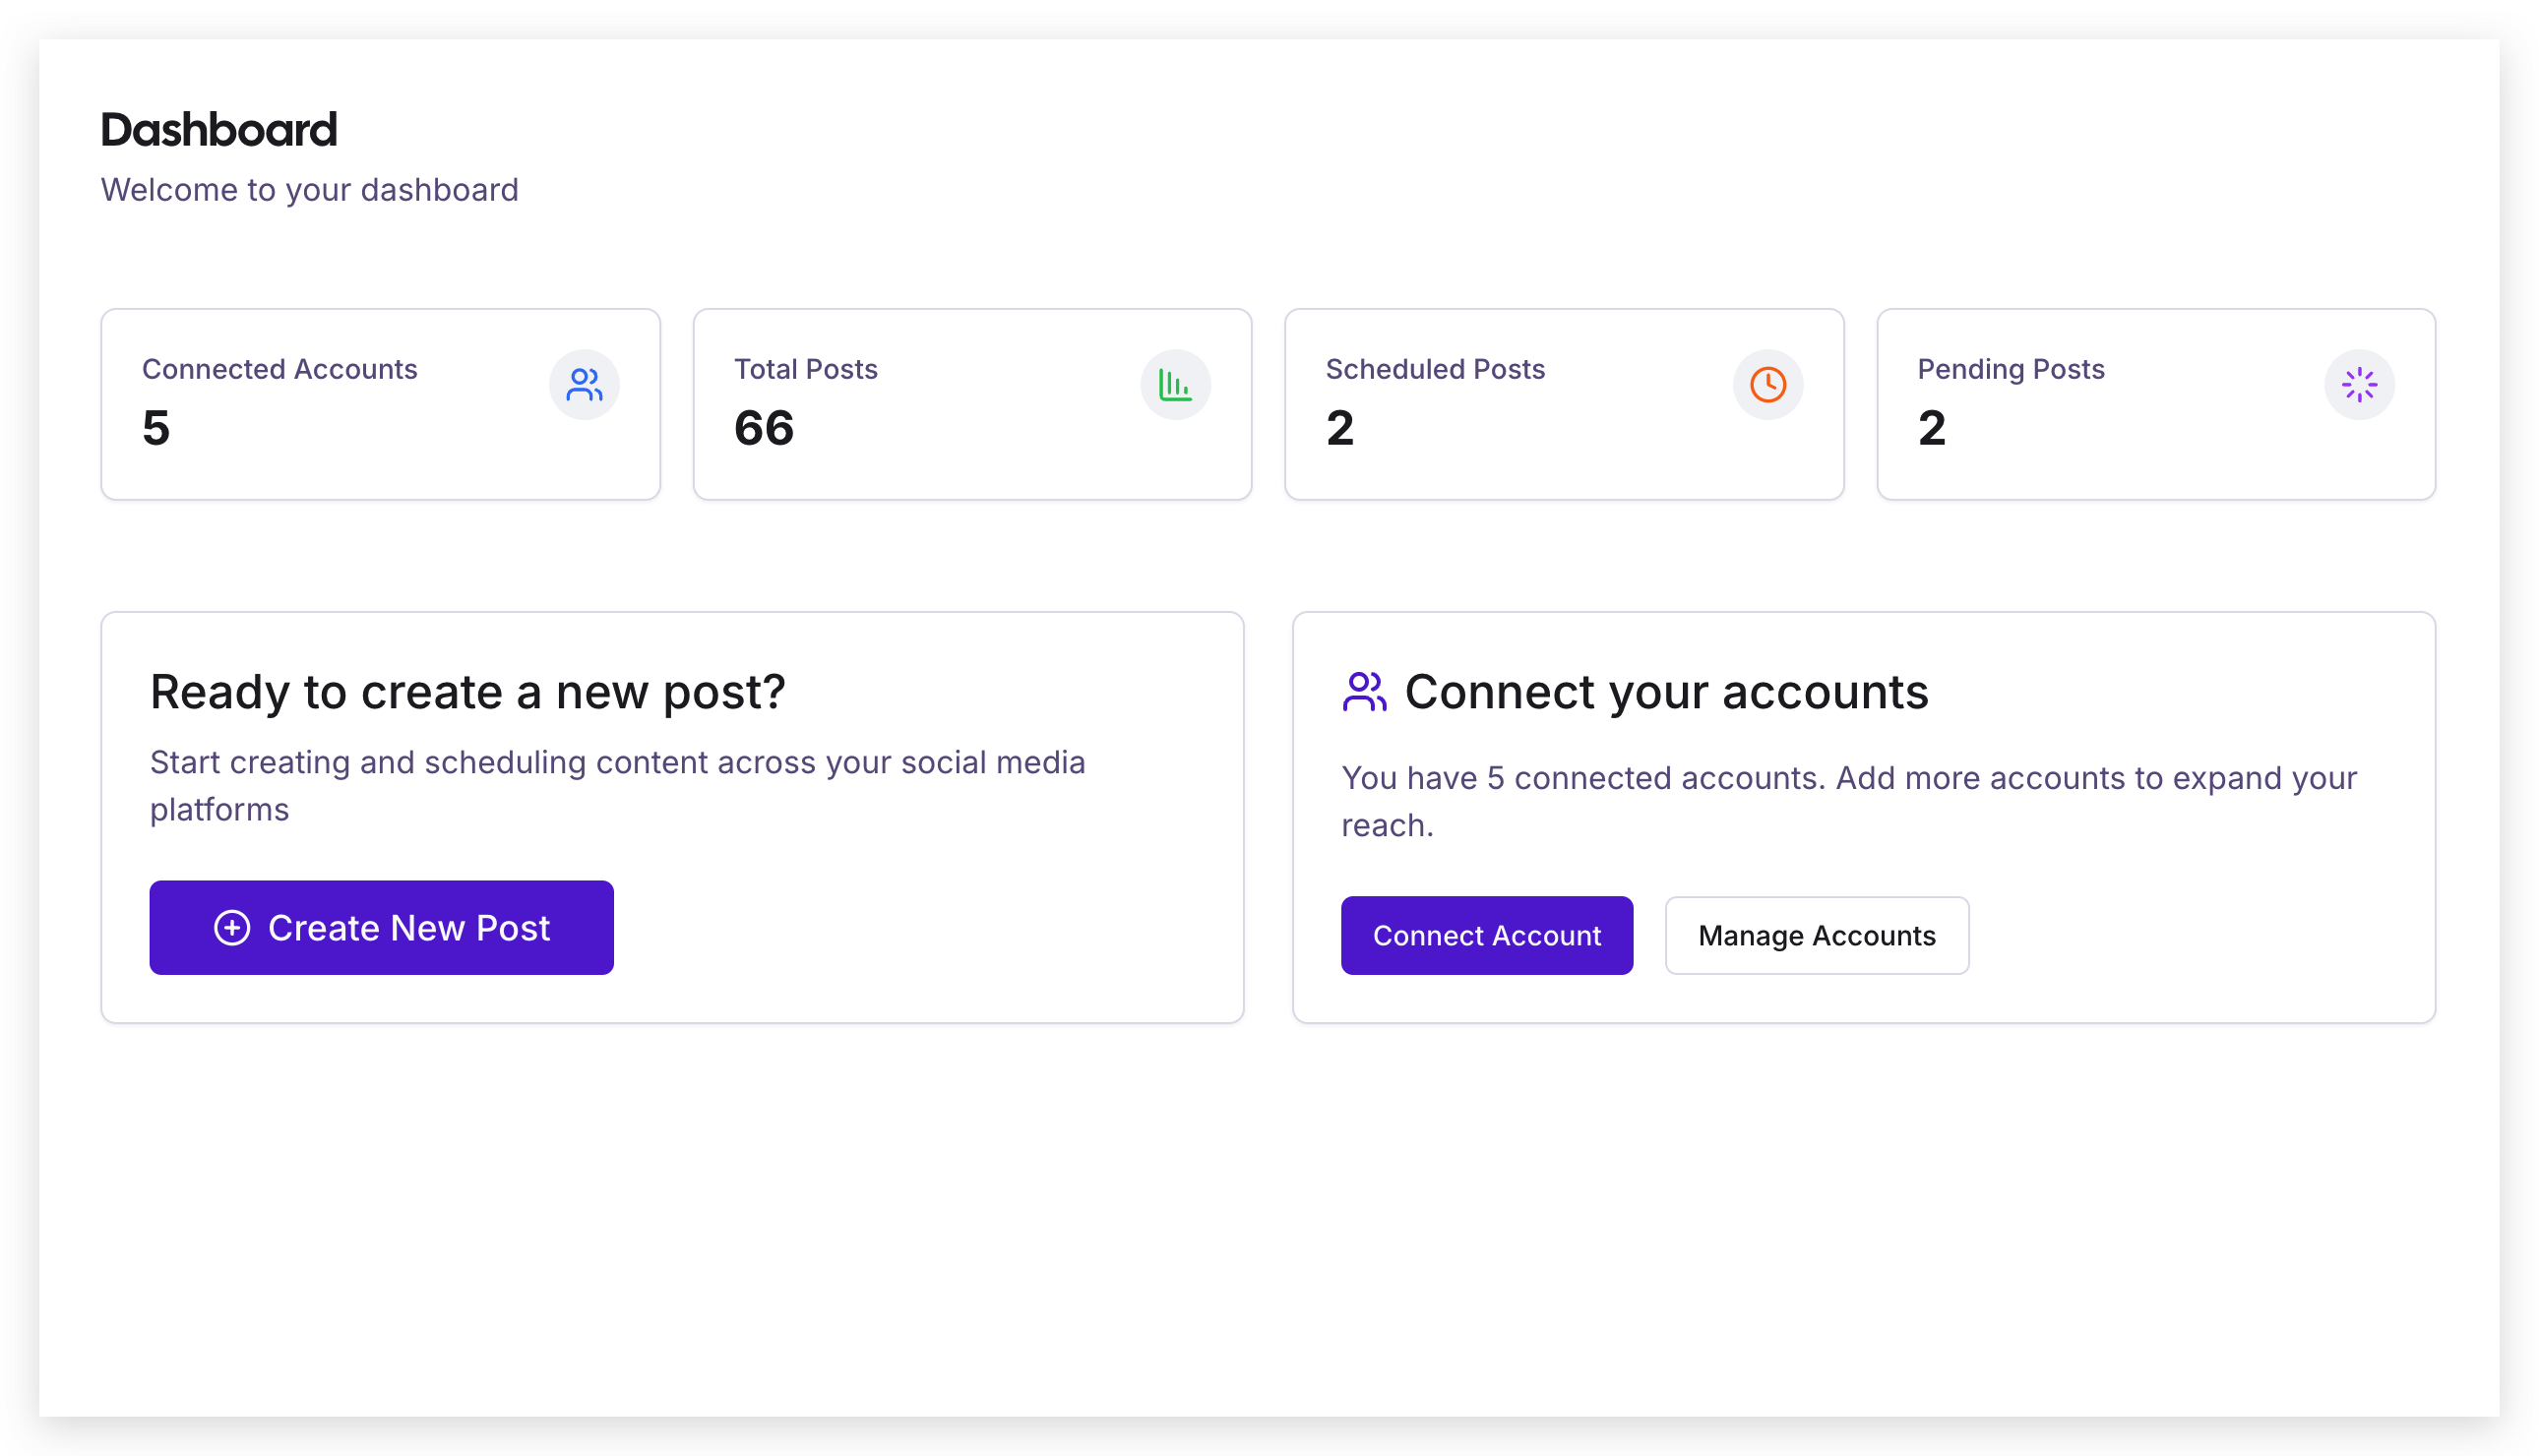The image size is (2539, 1456).
Task: Click the Dashboard page heading
Action: 219,130
